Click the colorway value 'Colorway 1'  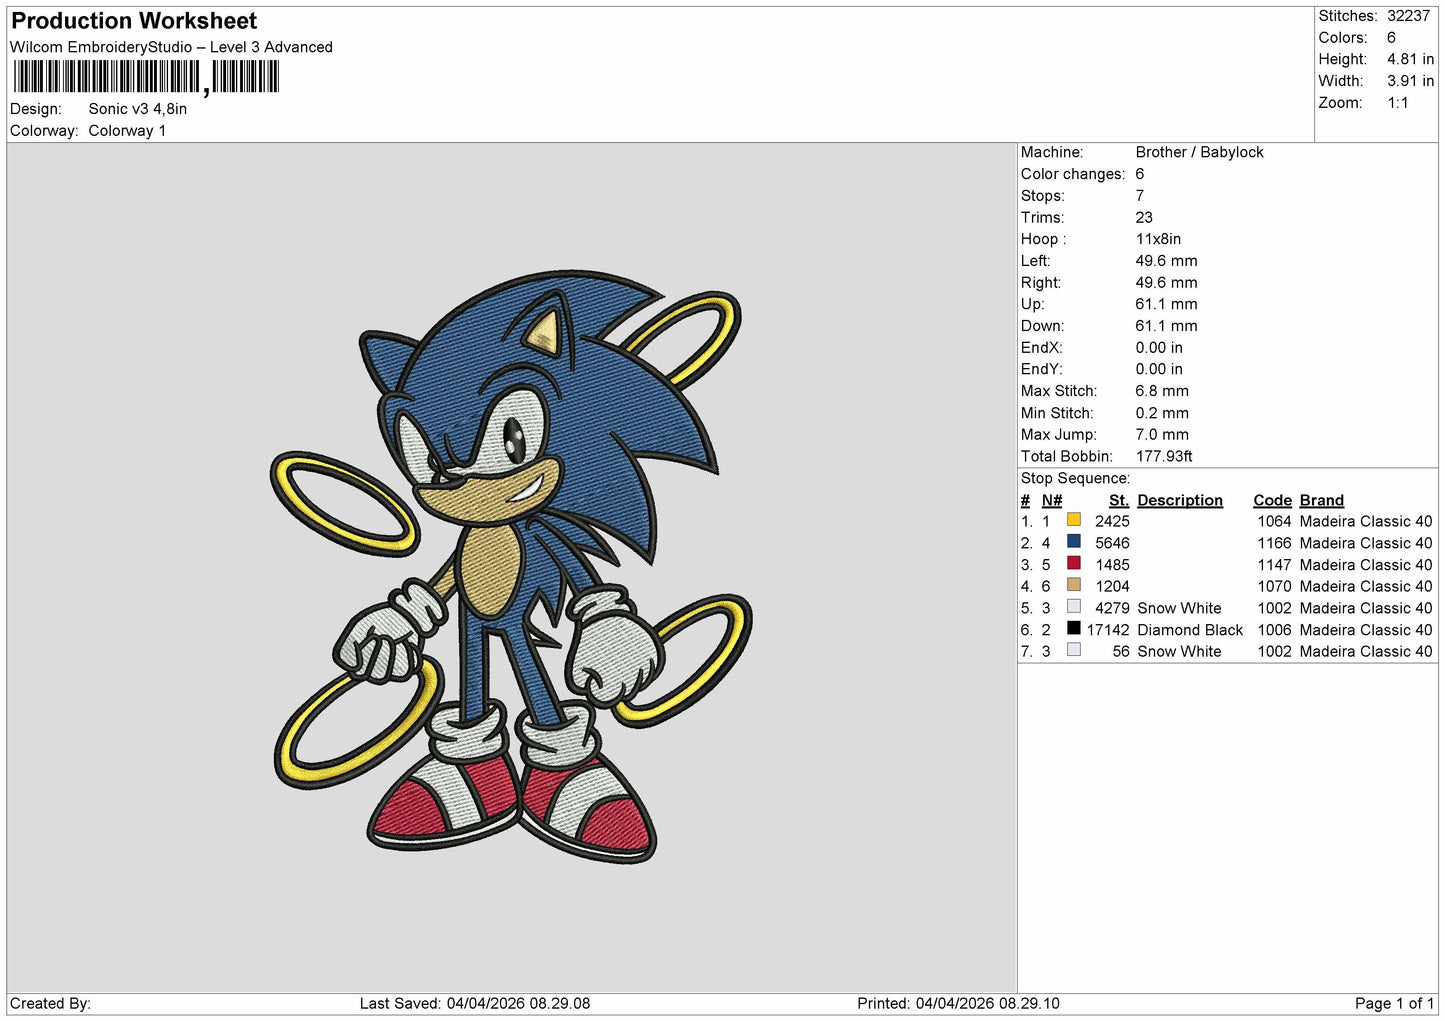127,131
